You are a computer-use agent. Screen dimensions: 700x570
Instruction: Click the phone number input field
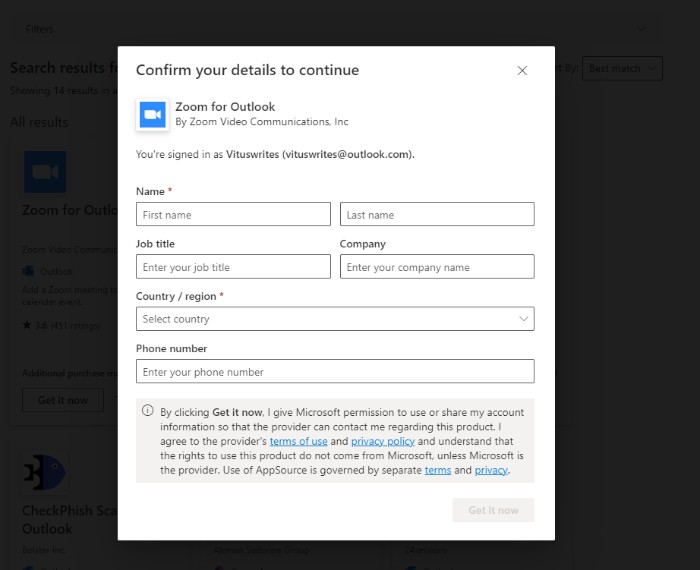[335, 371]
